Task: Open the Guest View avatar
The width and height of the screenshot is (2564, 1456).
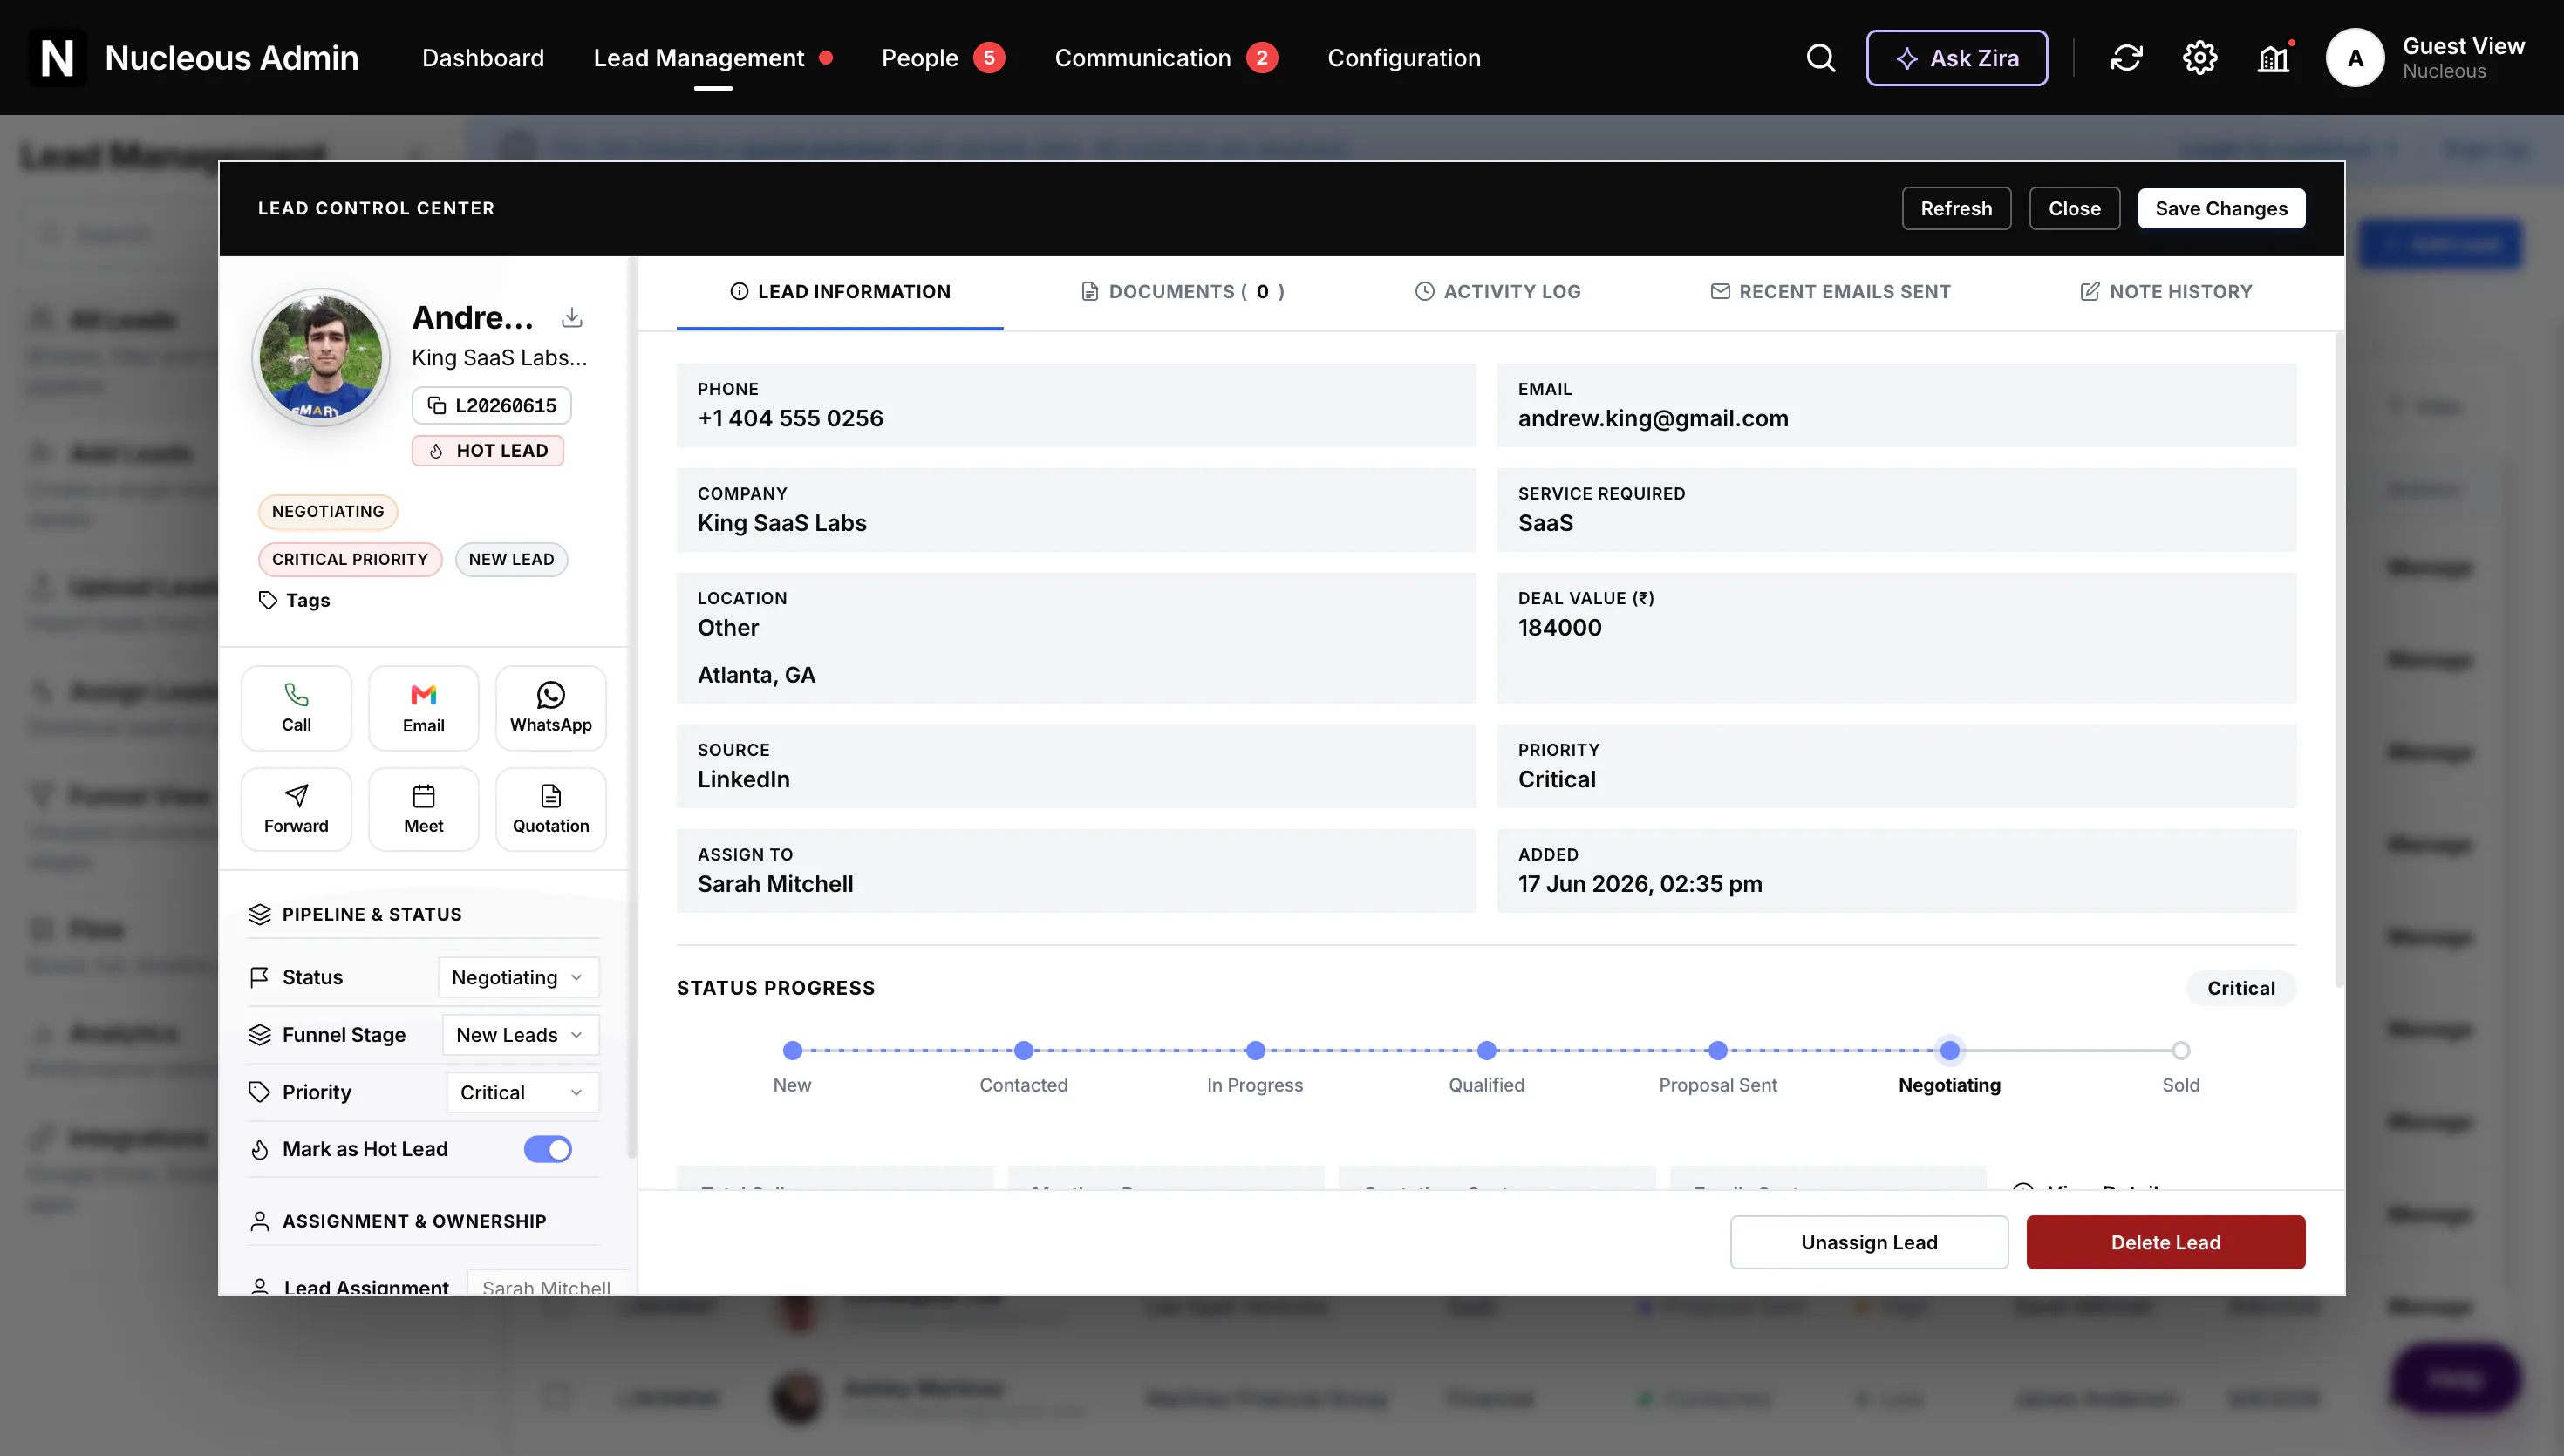Action: (2355, 58)
